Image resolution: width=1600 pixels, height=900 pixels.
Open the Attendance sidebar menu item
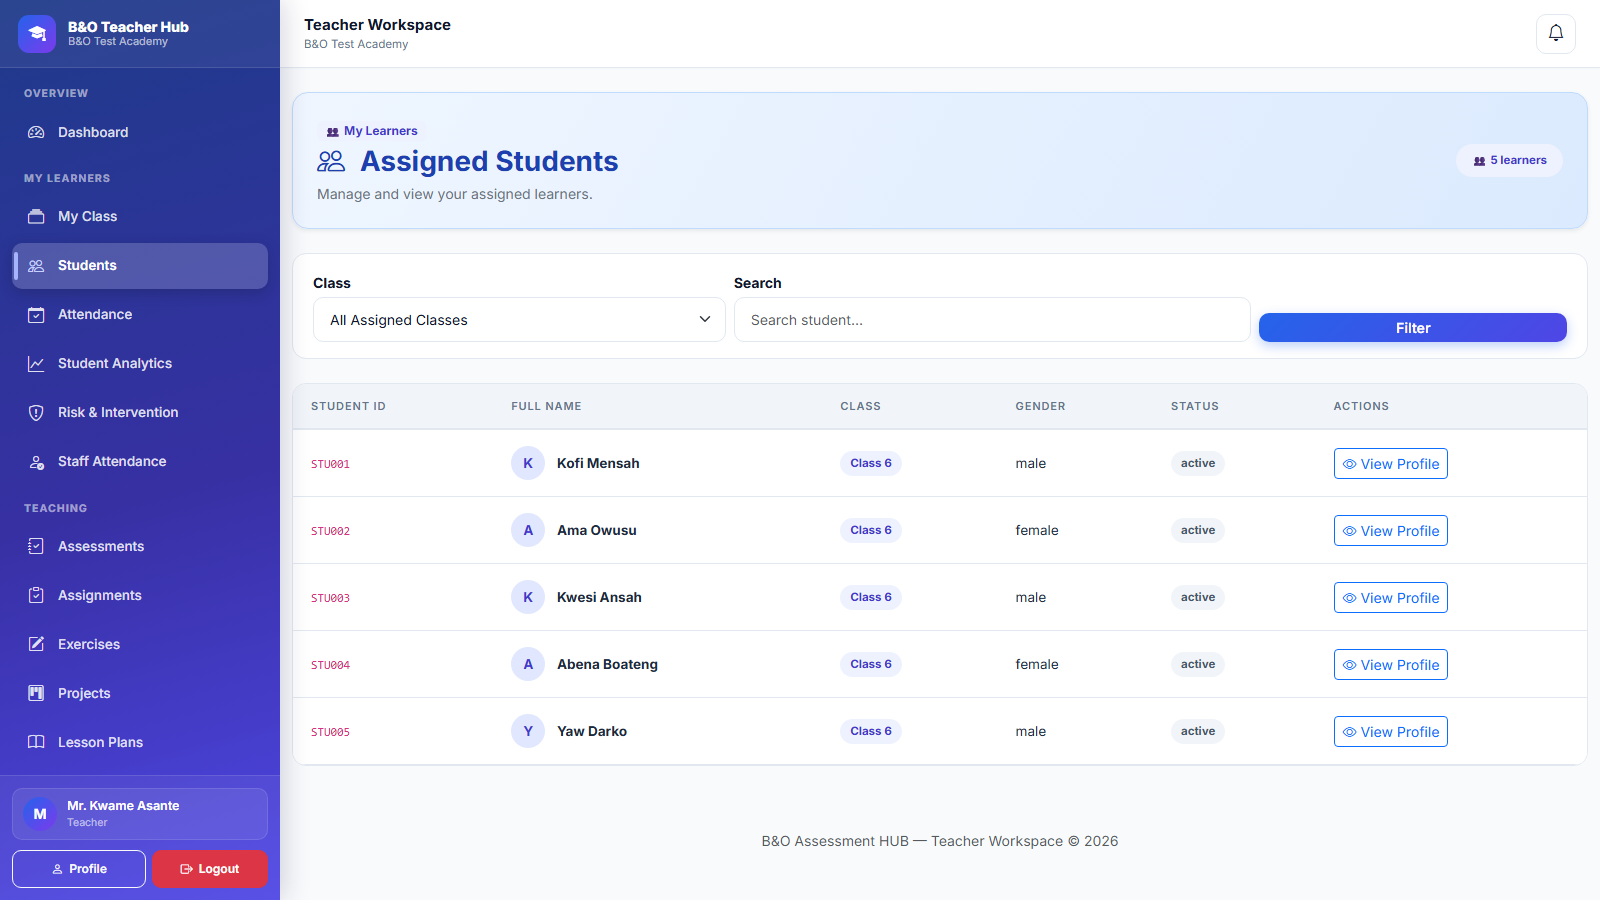[140, 314]
